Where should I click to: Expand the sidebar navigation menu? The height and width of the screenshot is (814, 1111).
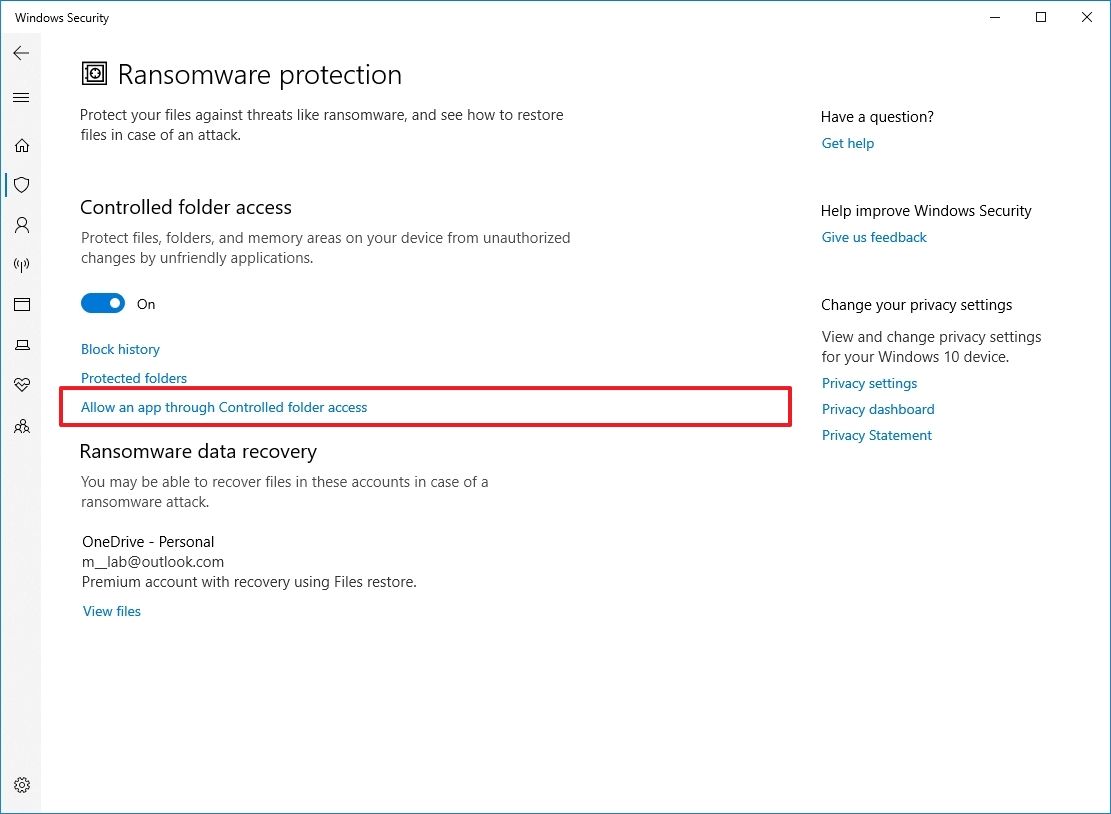[x=21, y=97]
